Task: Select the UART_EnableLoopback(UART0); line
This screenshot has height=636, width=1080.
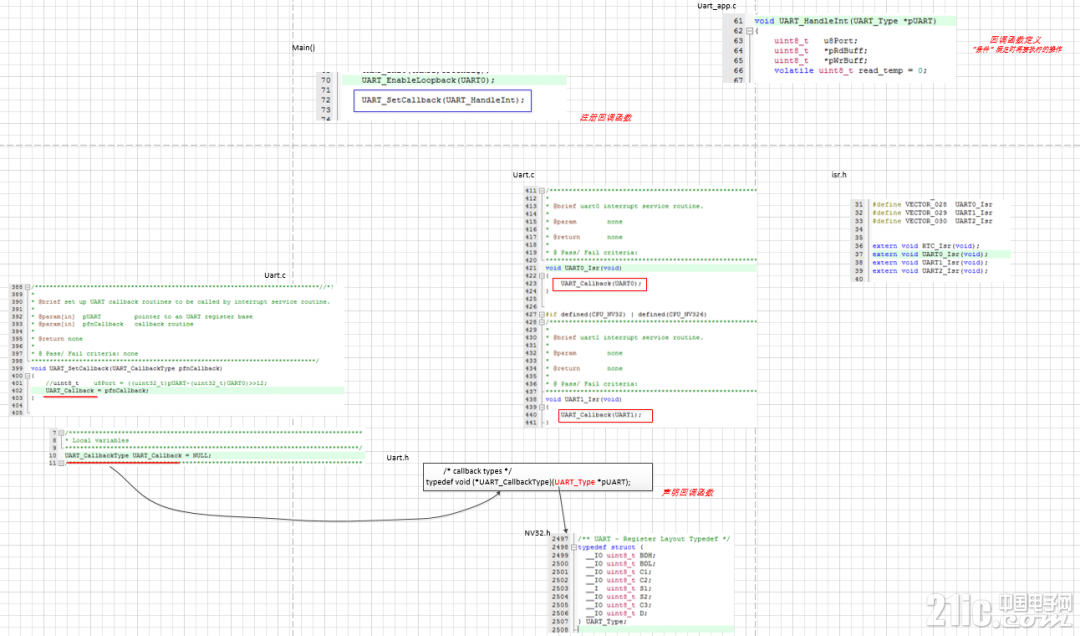Action: tap(428, 80)
